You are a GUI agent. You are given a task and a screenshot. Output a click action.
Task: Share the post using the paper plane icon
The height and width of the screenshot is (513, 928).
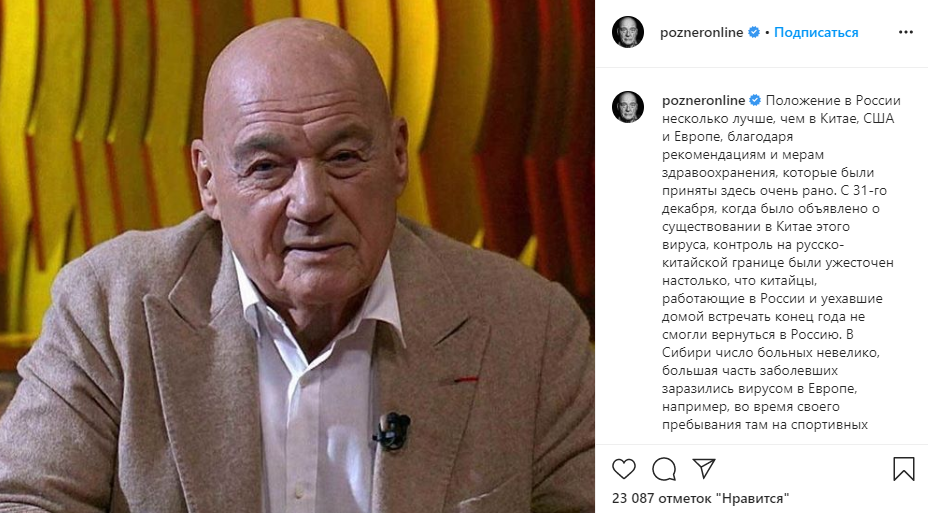(704, 468)
